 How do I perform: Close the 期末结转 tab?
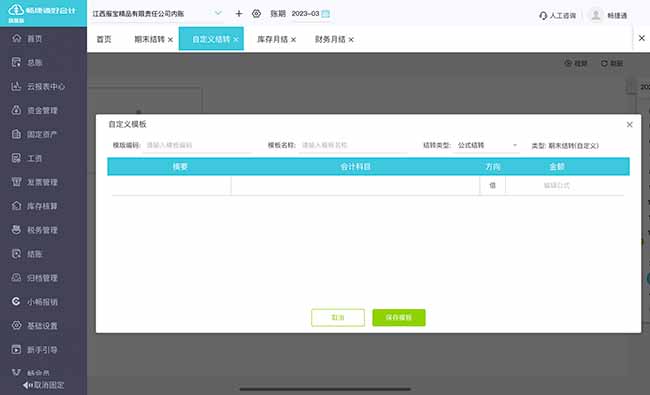coord(170,40)
